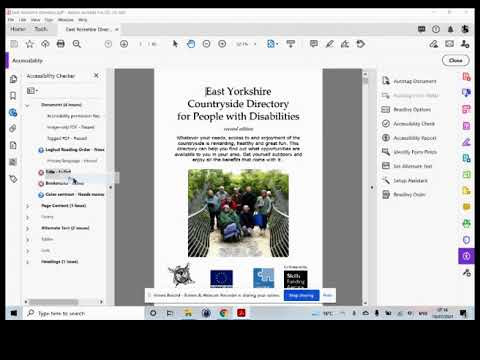Select the hand pan tool
480x360 pixels.
tap(191, 44)
